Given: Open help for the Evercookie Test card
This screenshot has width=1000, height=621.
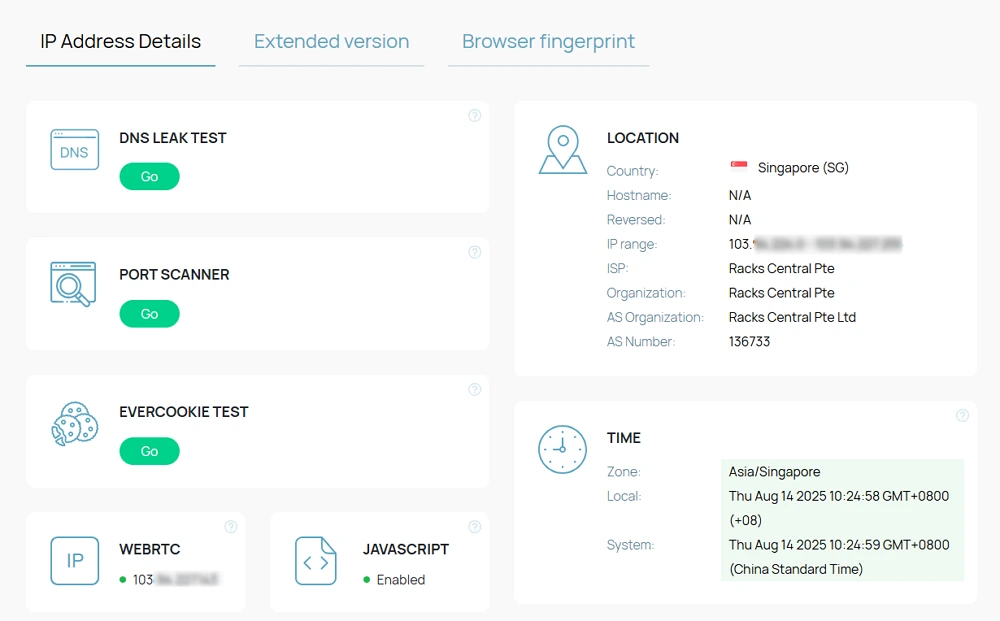Looking at the screenshot, I should 474,390.
